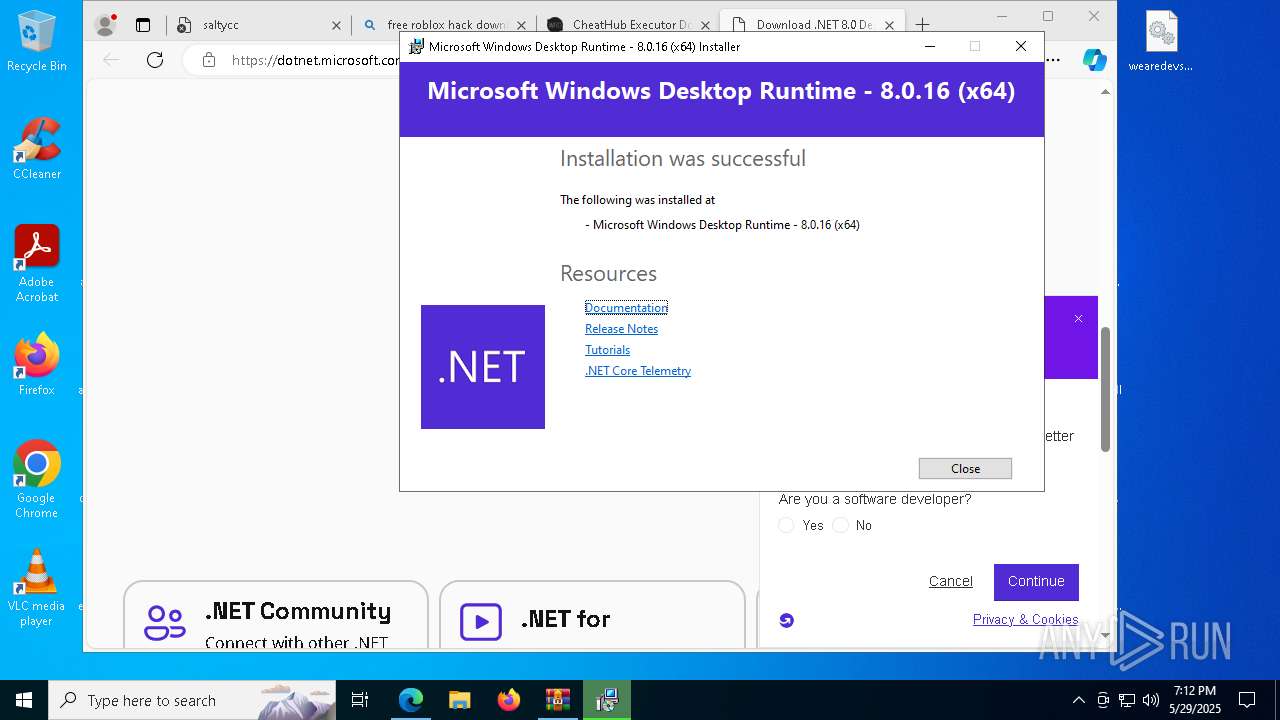The image size is (1280, 720).
Task: Click the survey panel scrollbar
Action: 1105,390
